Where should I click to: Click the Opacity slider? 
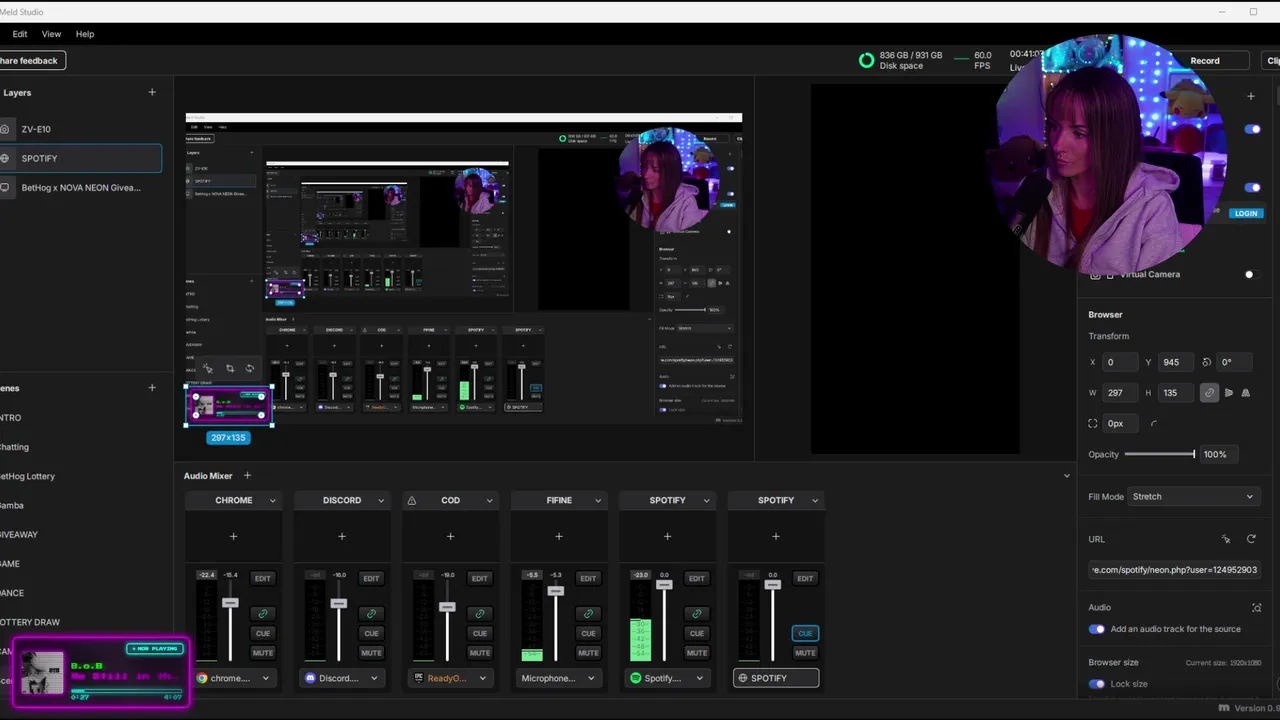tap(1160, 454)
